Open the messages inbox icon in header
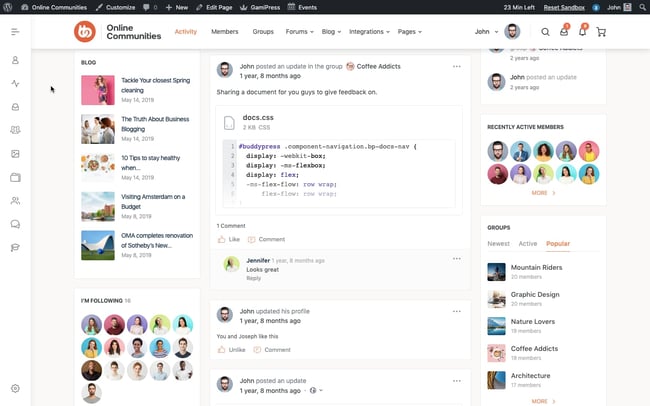The height and width of the screenshot is (406, 650). pyautogui.click(x=564, y=32)
